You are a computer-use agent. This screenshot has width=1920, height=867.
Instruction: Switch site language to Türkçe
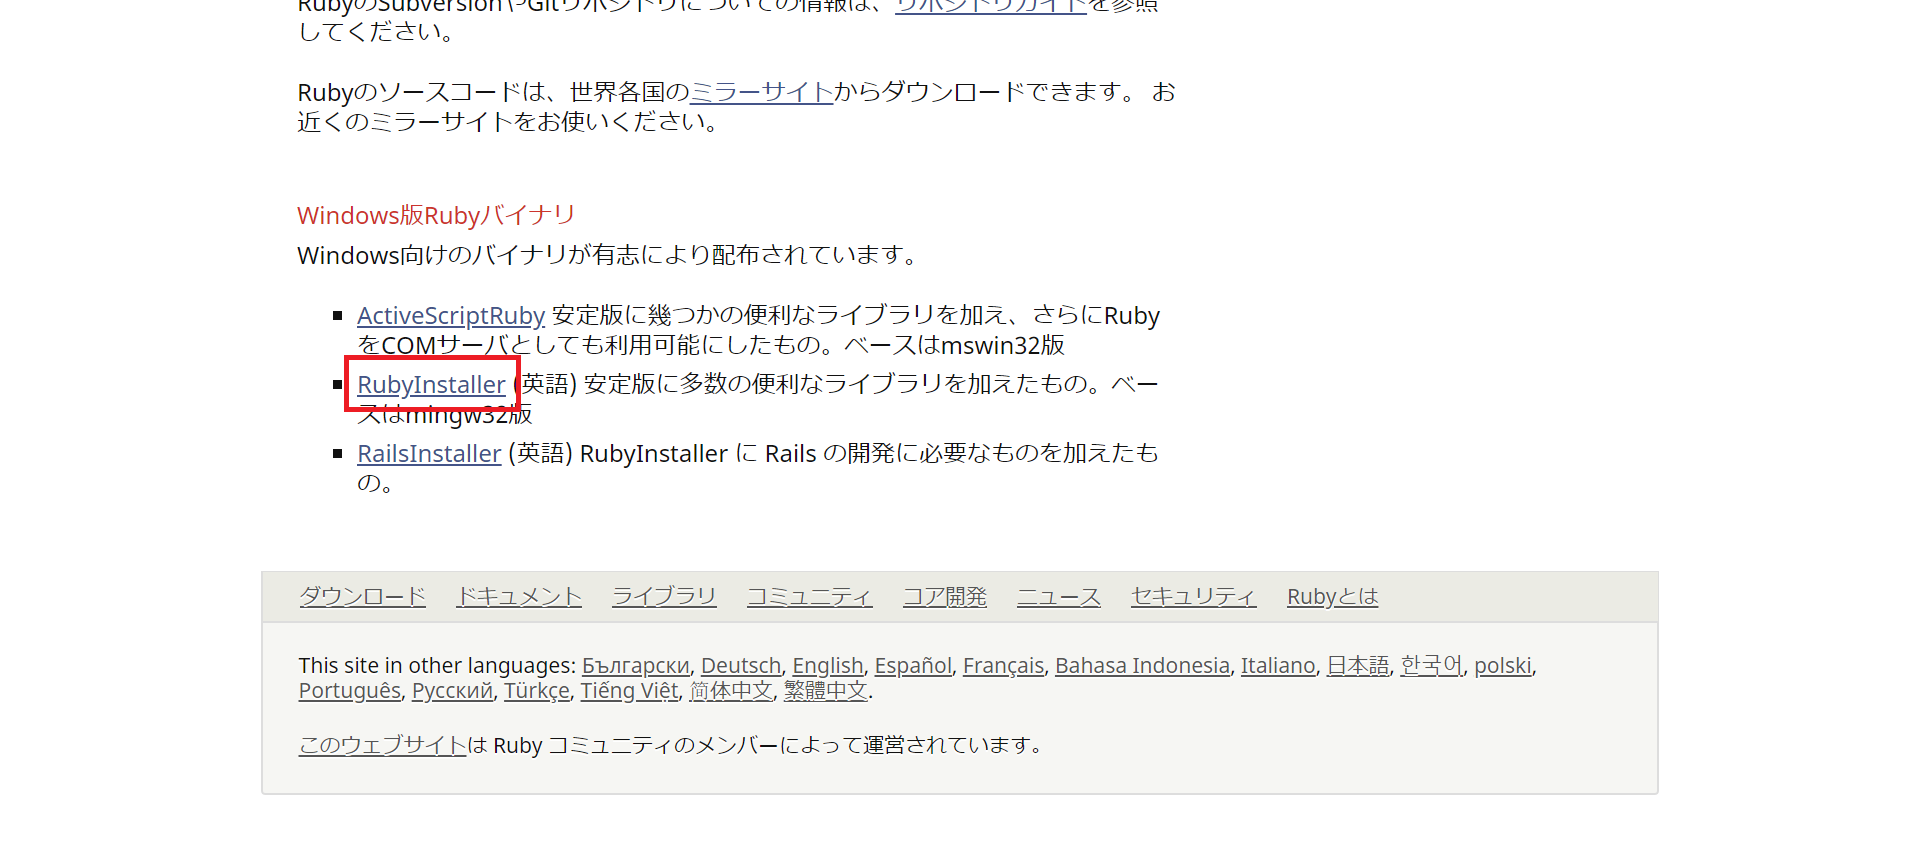pyautogui.click(x=537, y=691)
